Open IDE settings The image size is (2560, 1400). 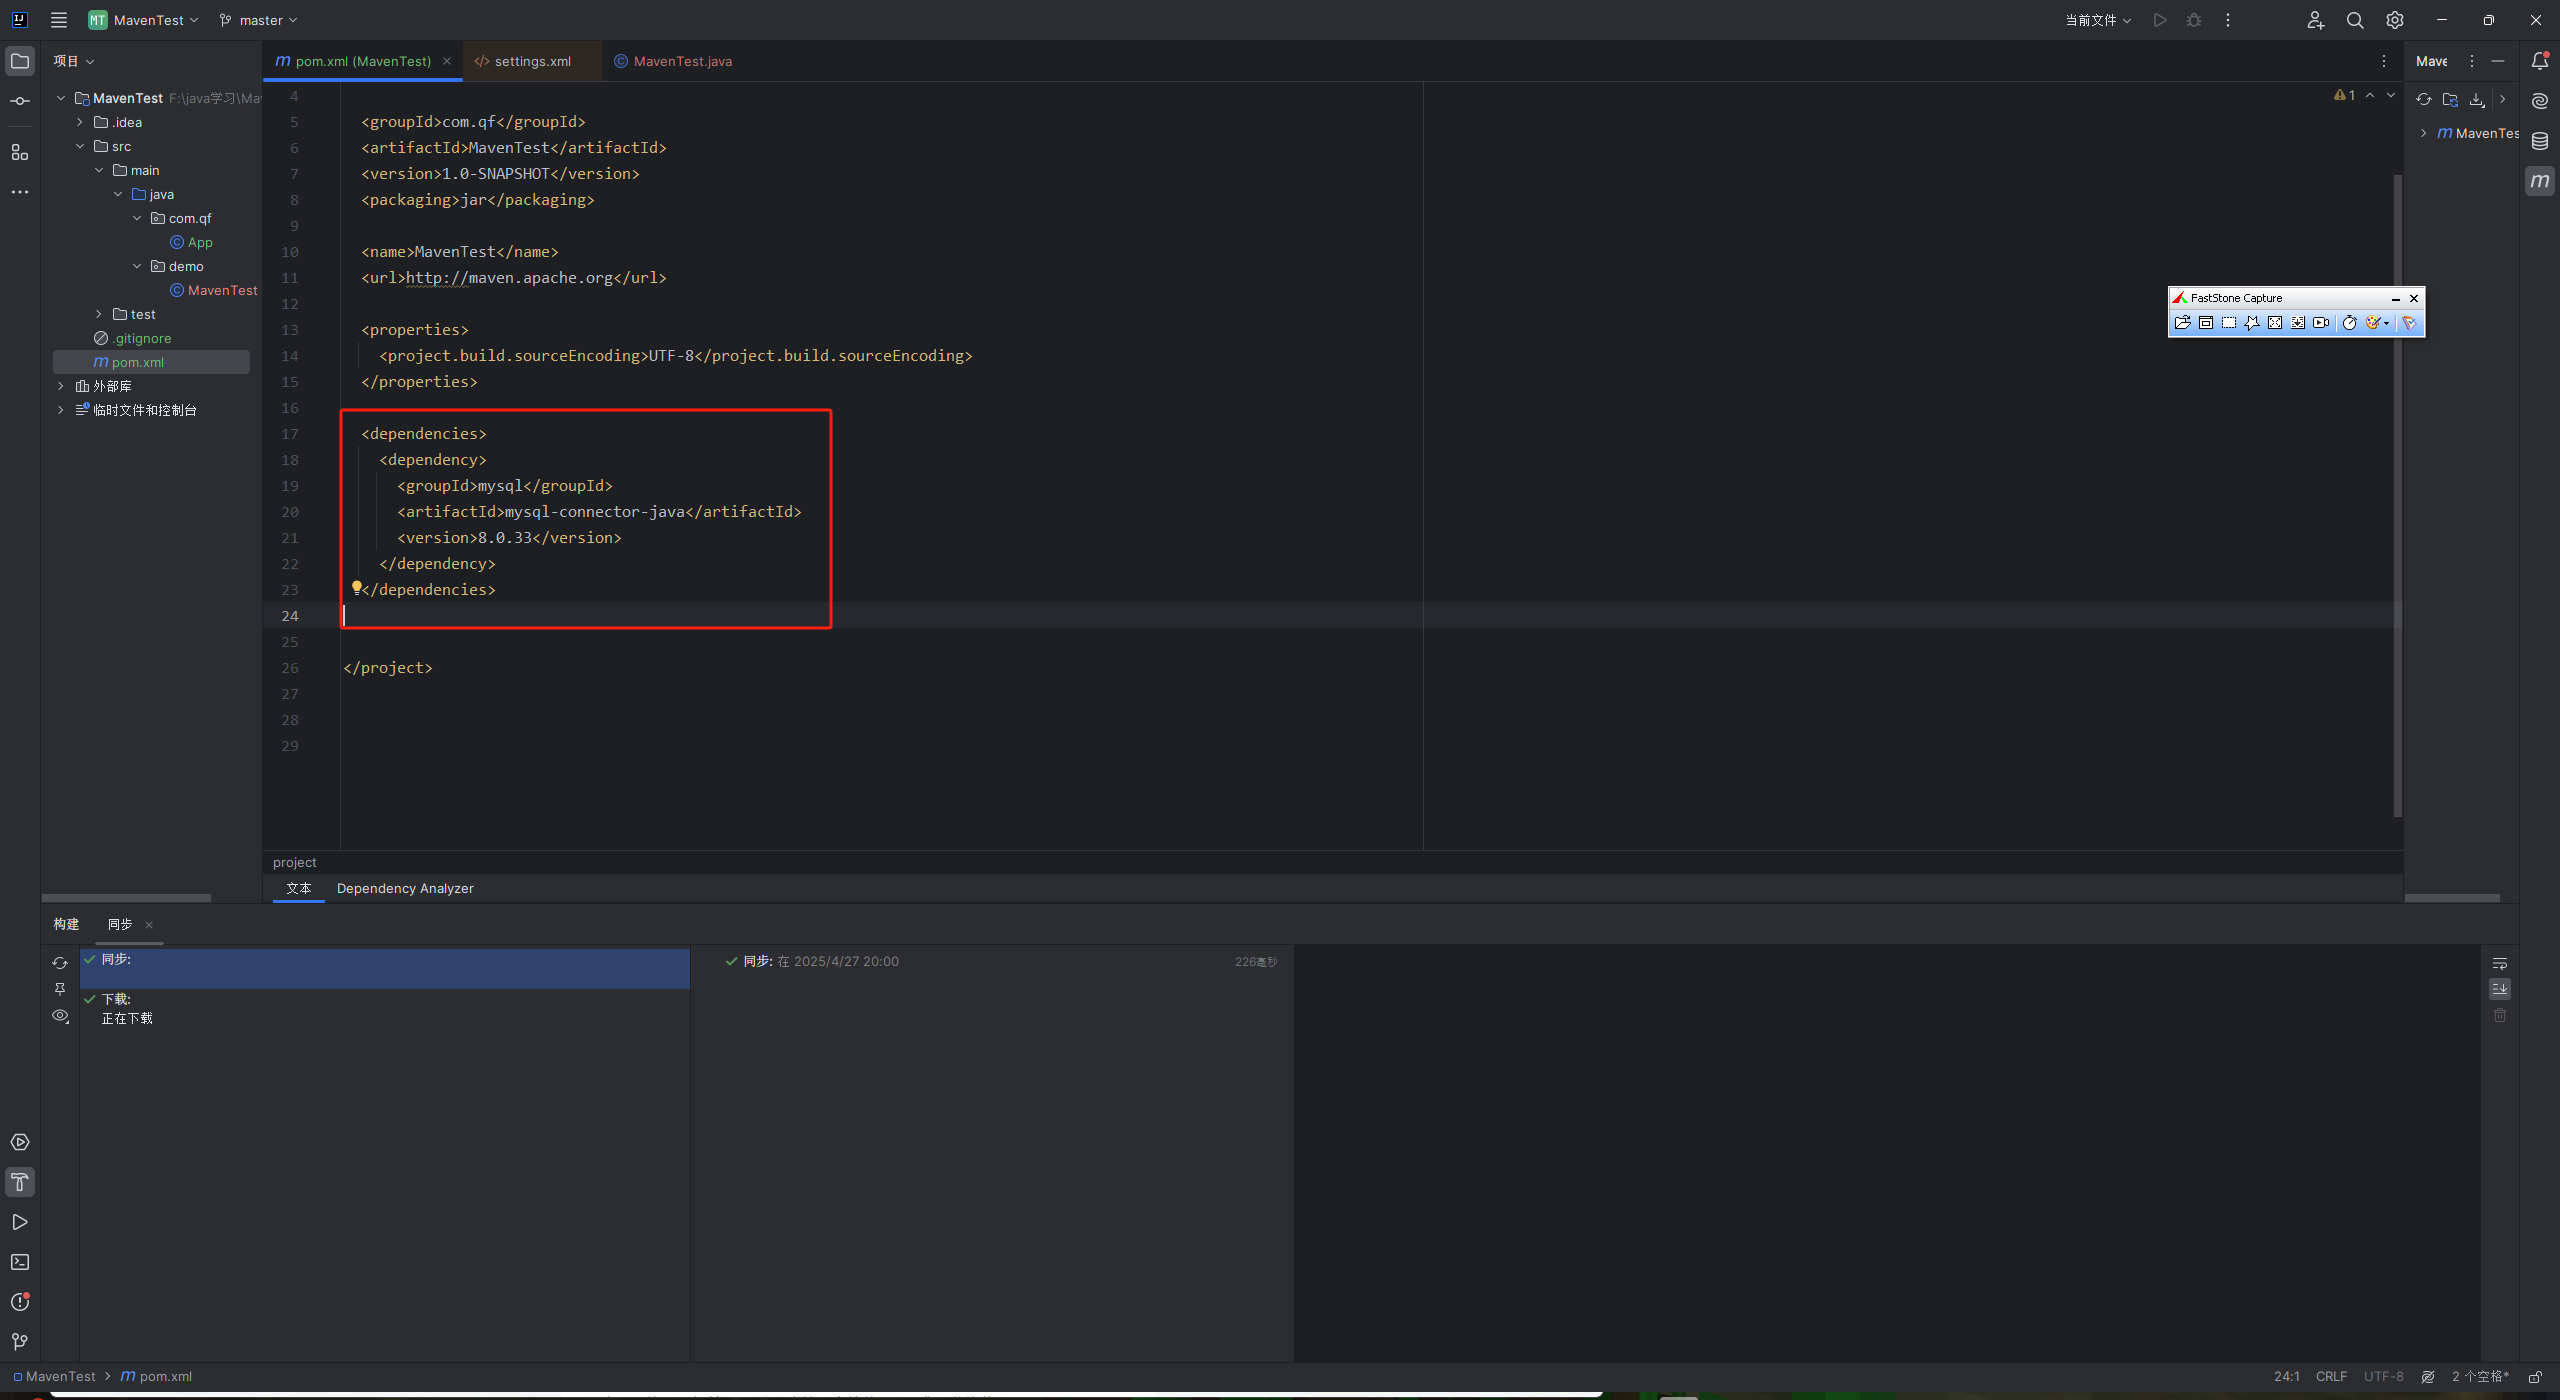pos(2394,20)
